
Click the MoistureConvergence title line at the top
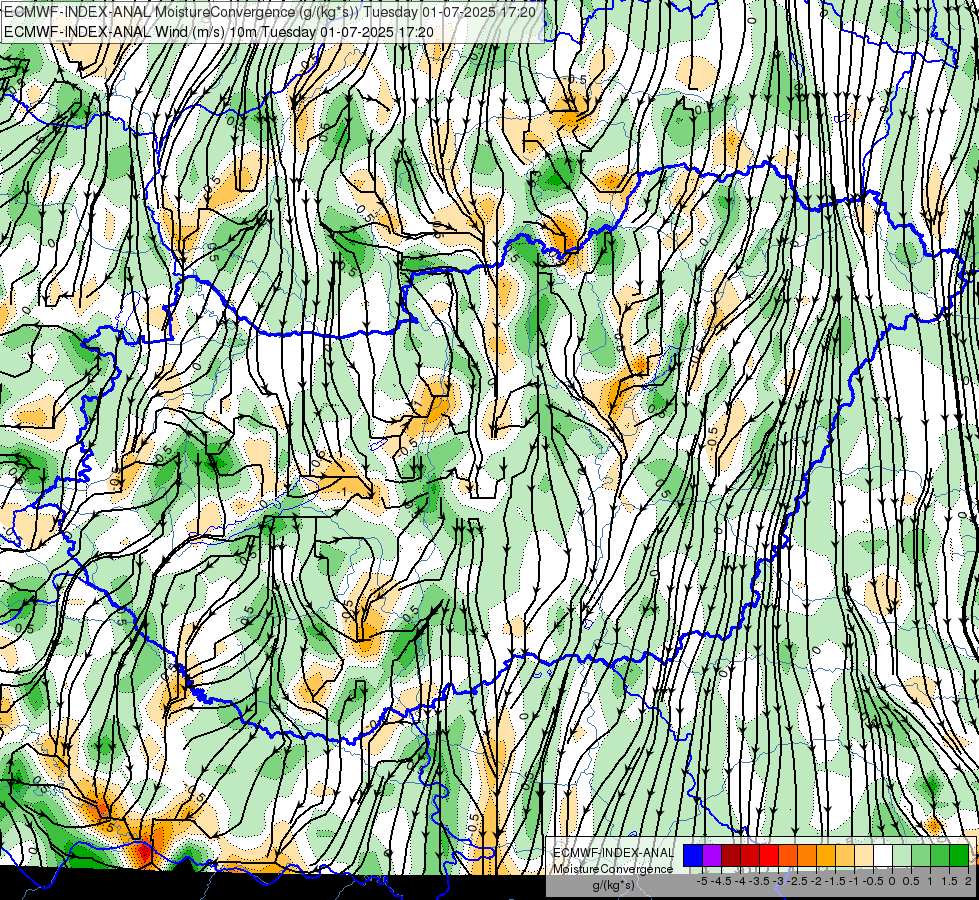(x=270, y=12)
